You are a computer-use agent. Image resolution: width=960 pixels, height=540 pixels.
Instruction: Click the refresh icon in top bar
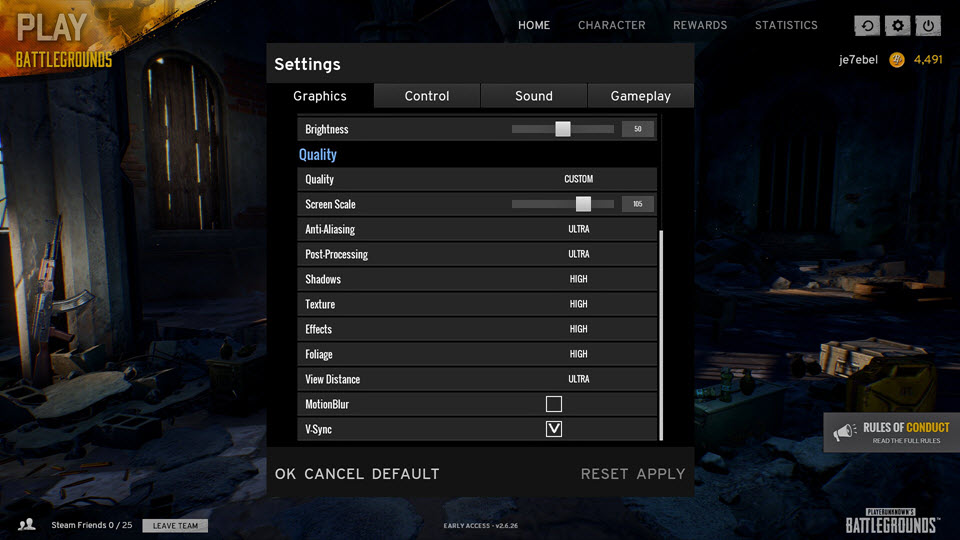[867, 26]
